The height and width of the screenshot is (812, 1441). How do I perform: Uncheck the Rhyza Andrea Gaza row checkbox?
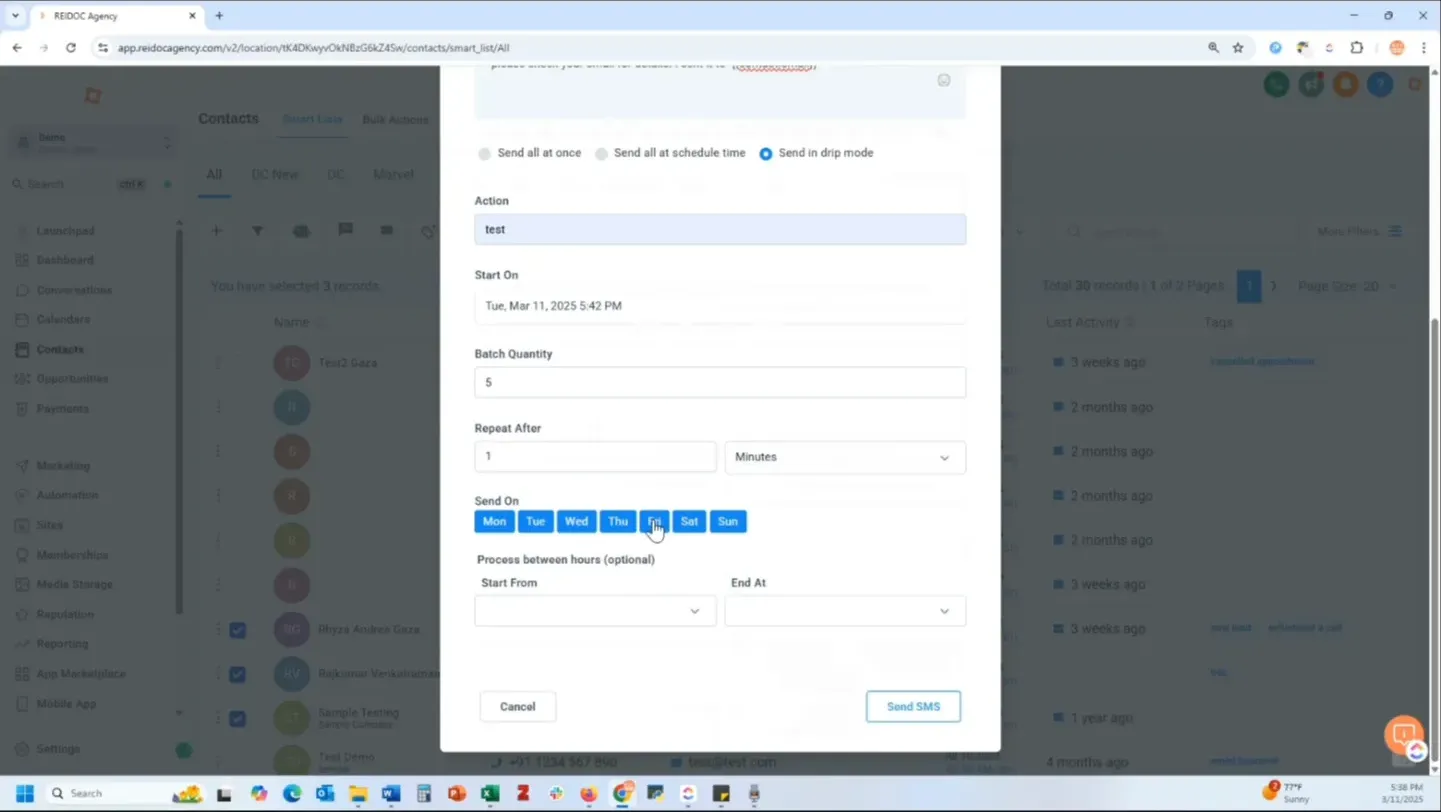(238, 630)
